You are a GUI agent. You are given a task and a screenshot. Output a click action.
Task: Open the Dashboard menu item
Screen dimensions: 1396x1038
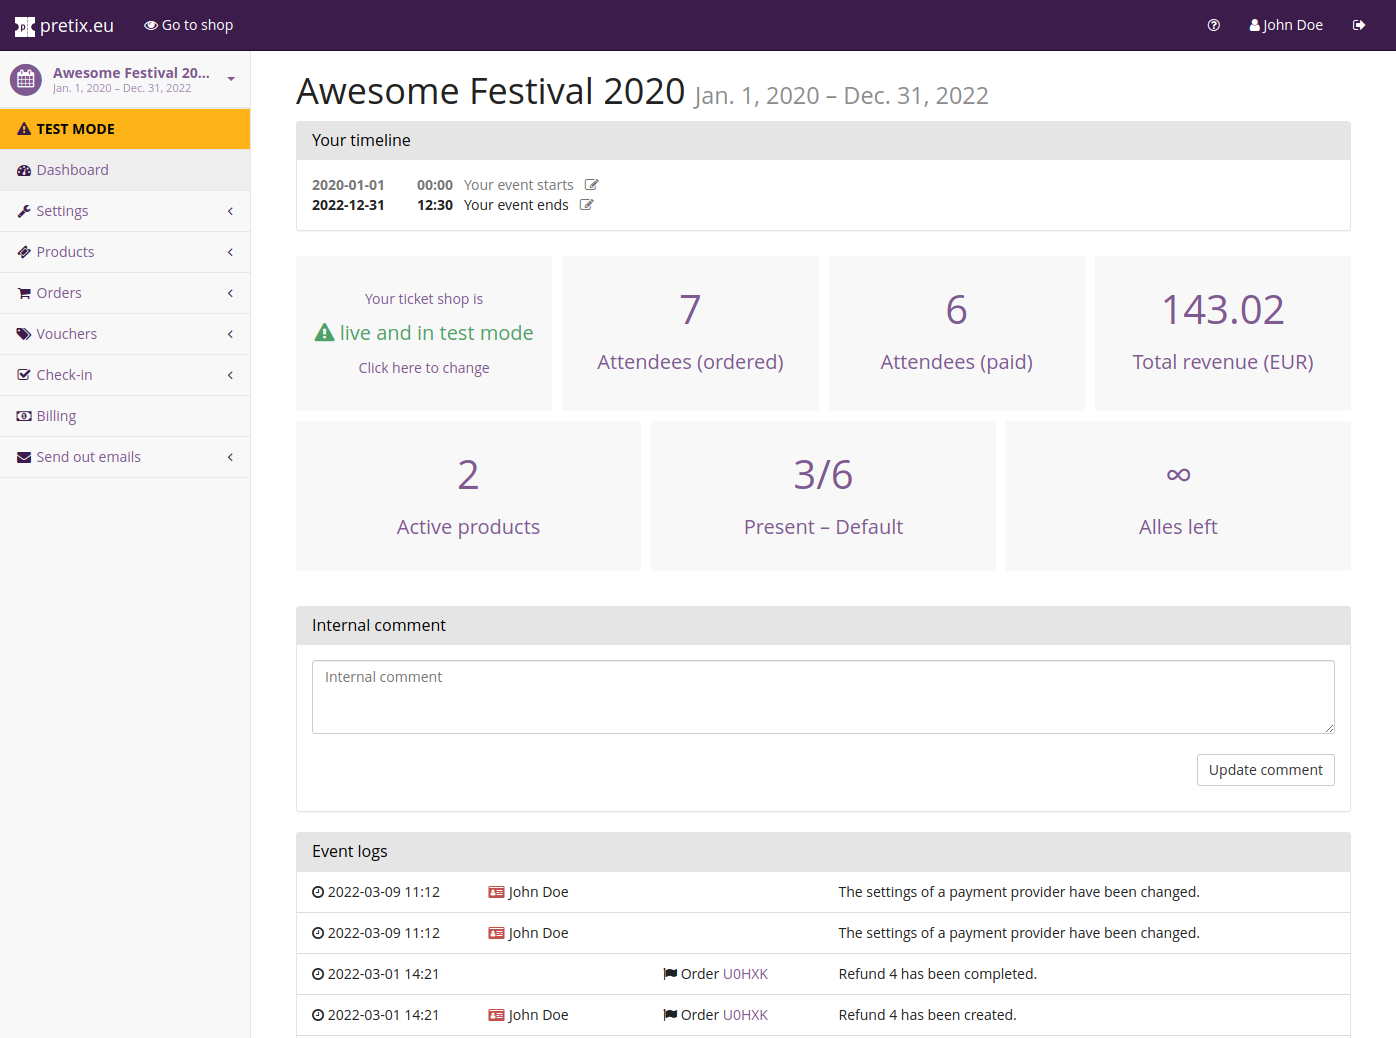72,170
